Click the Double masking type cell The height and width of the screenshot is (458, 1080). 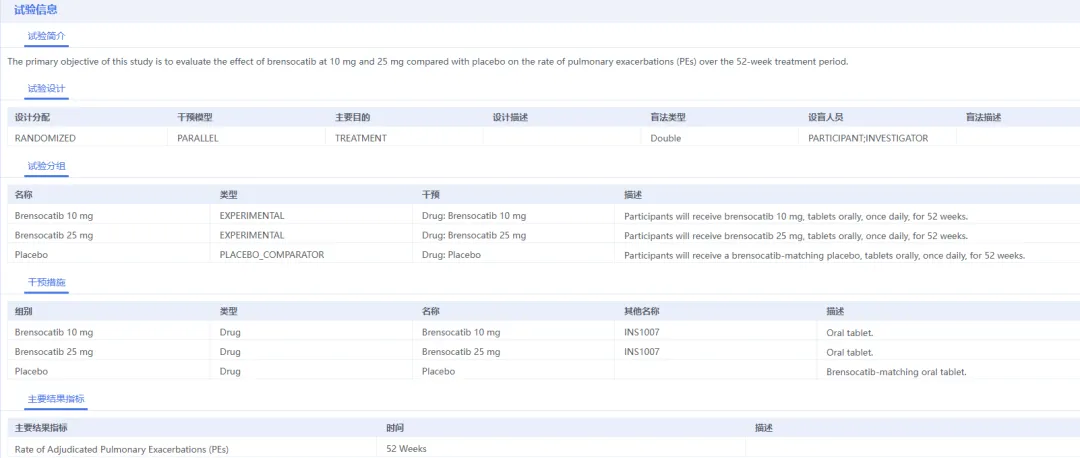(665, 138)
